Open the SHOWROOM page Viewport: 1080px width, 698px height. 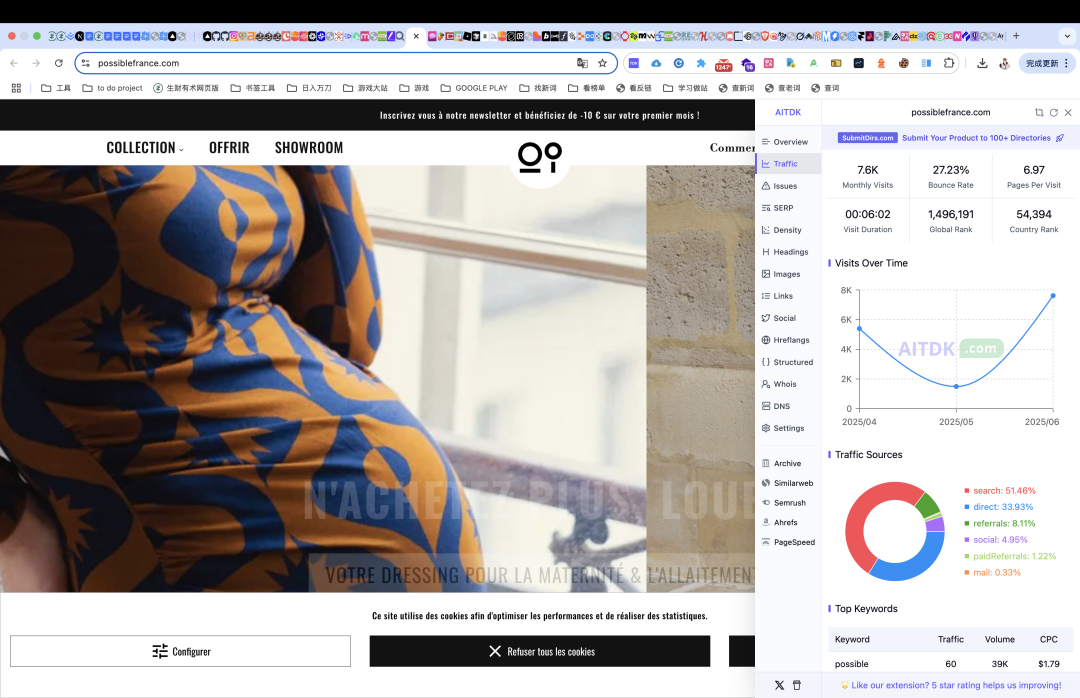coord(309,147)
